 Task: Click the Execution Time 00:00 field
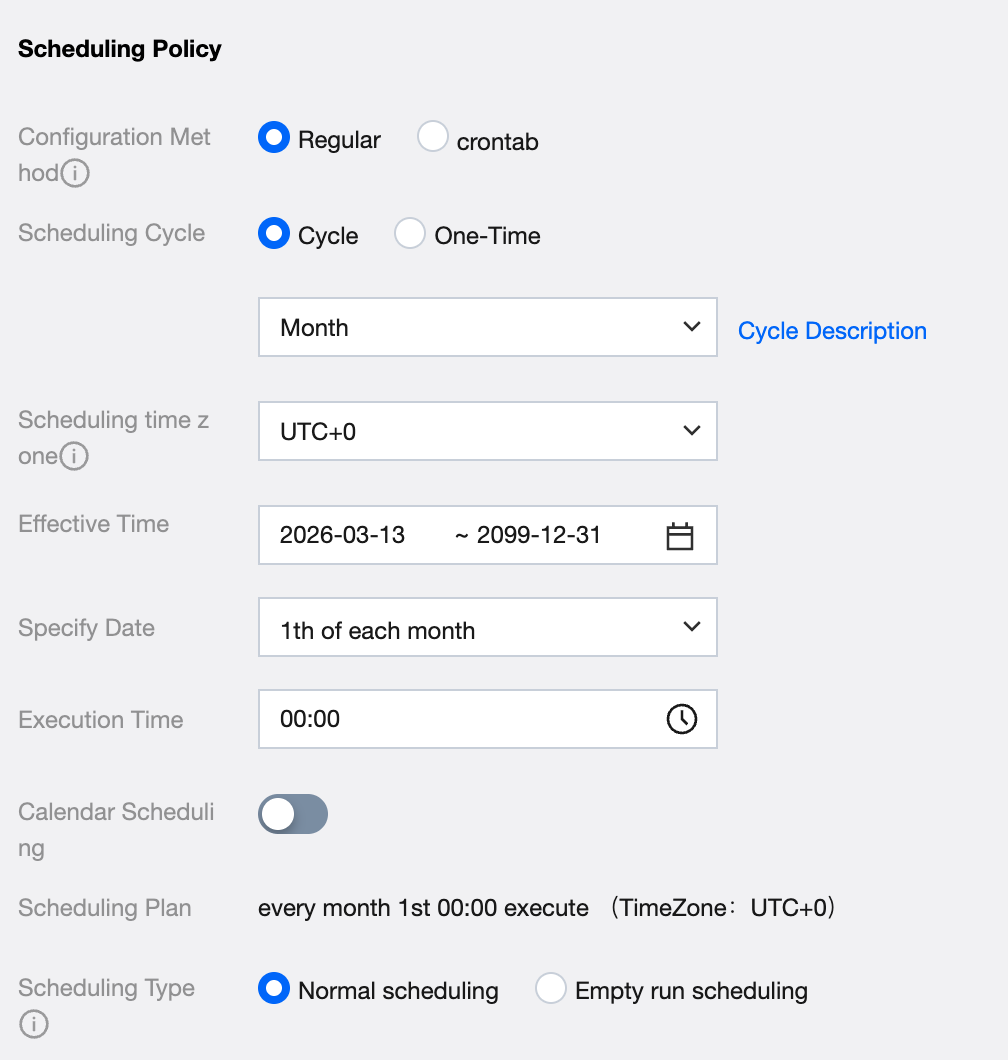click(x=460, y=719)
